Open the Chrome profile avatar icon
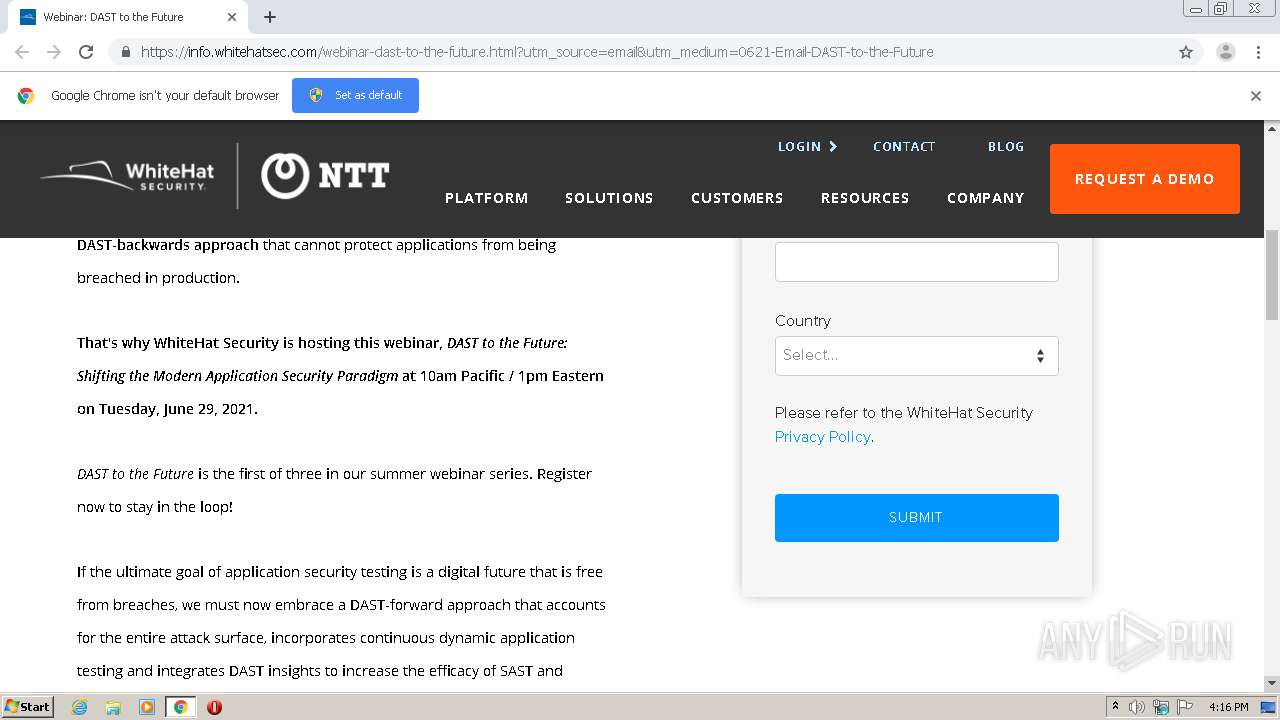Viewport: 1280px width, 720px height. click(x=1225, y=52)
